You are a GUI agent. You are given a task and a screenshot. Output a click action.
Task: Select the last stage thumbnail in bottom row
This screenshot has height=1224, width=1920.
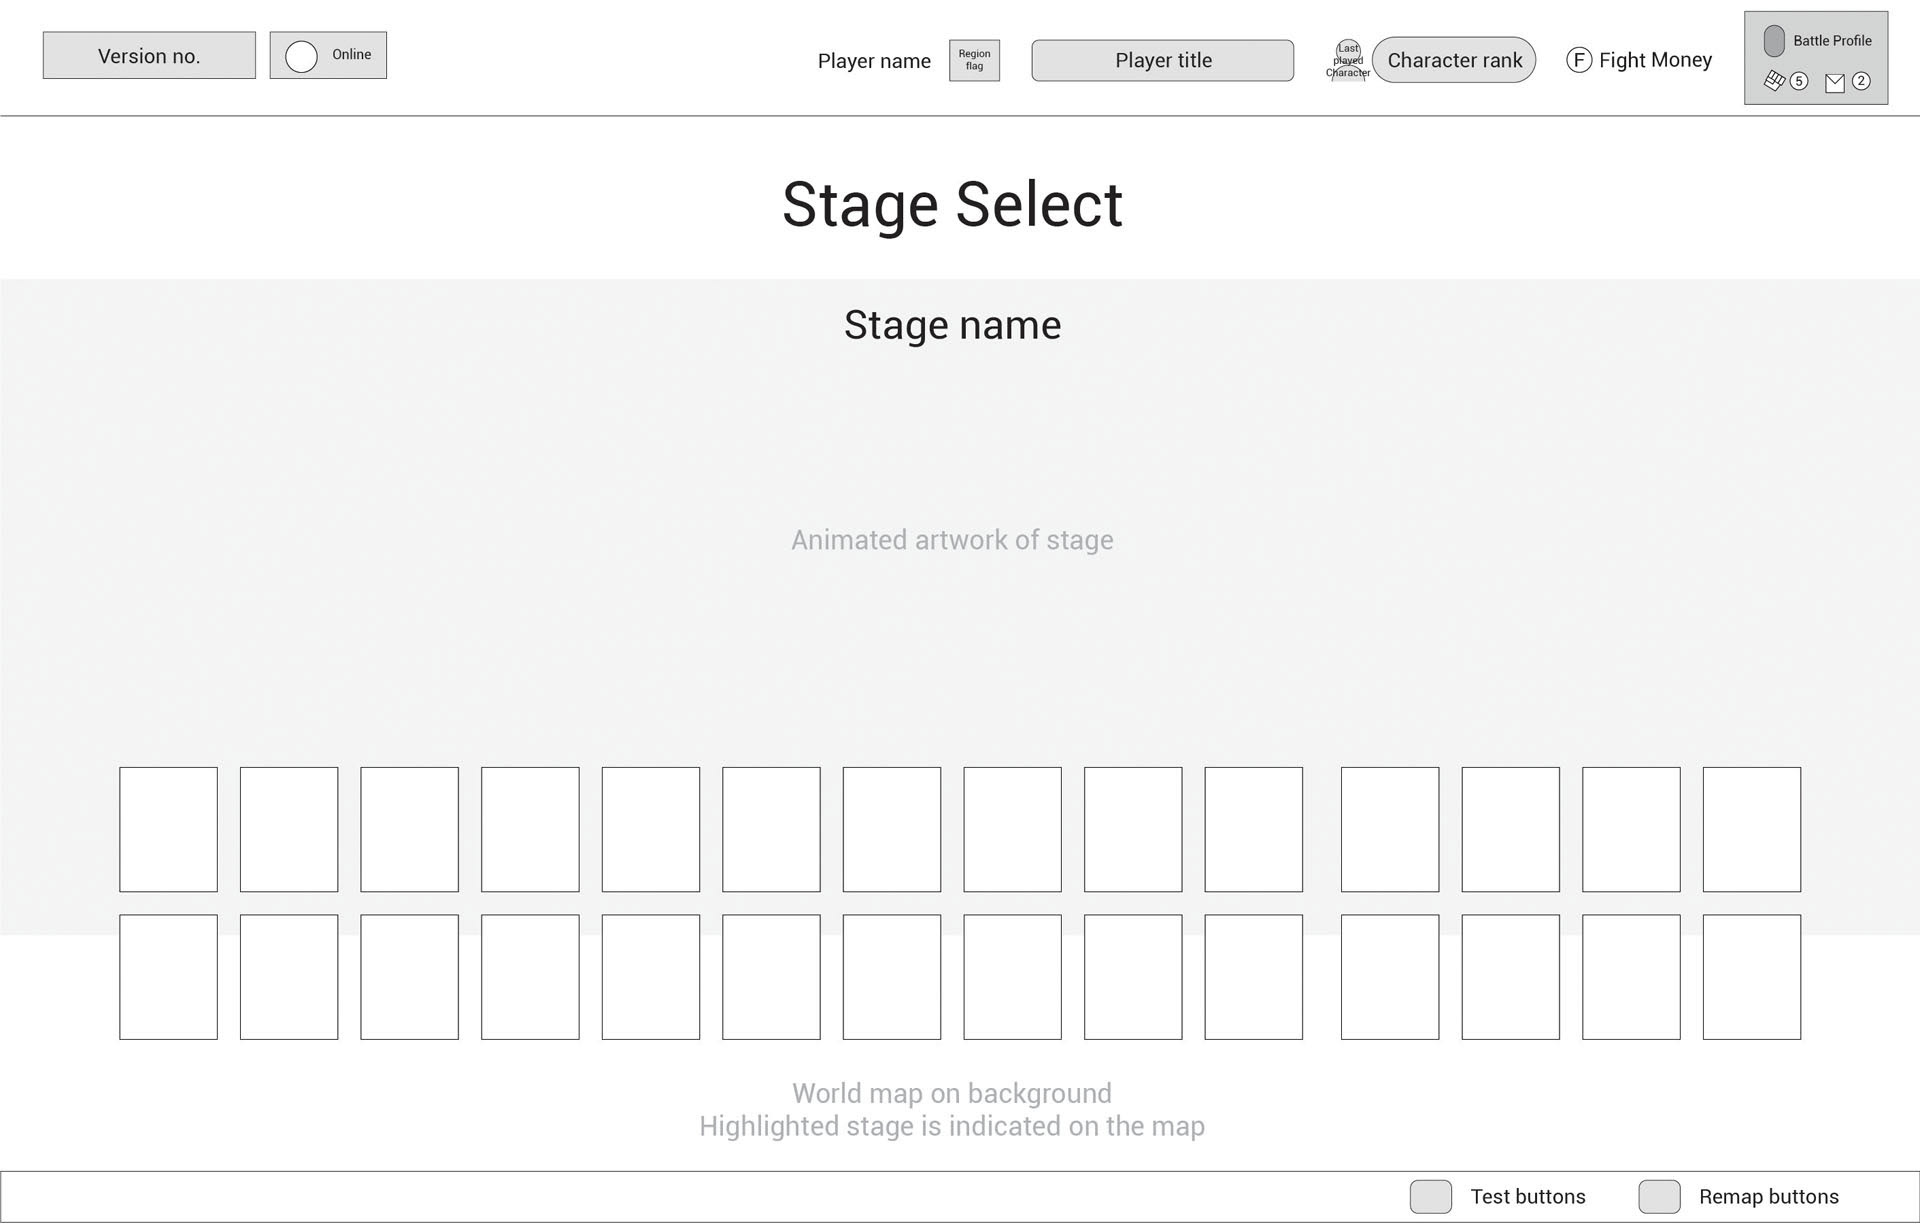point(1751,977)
